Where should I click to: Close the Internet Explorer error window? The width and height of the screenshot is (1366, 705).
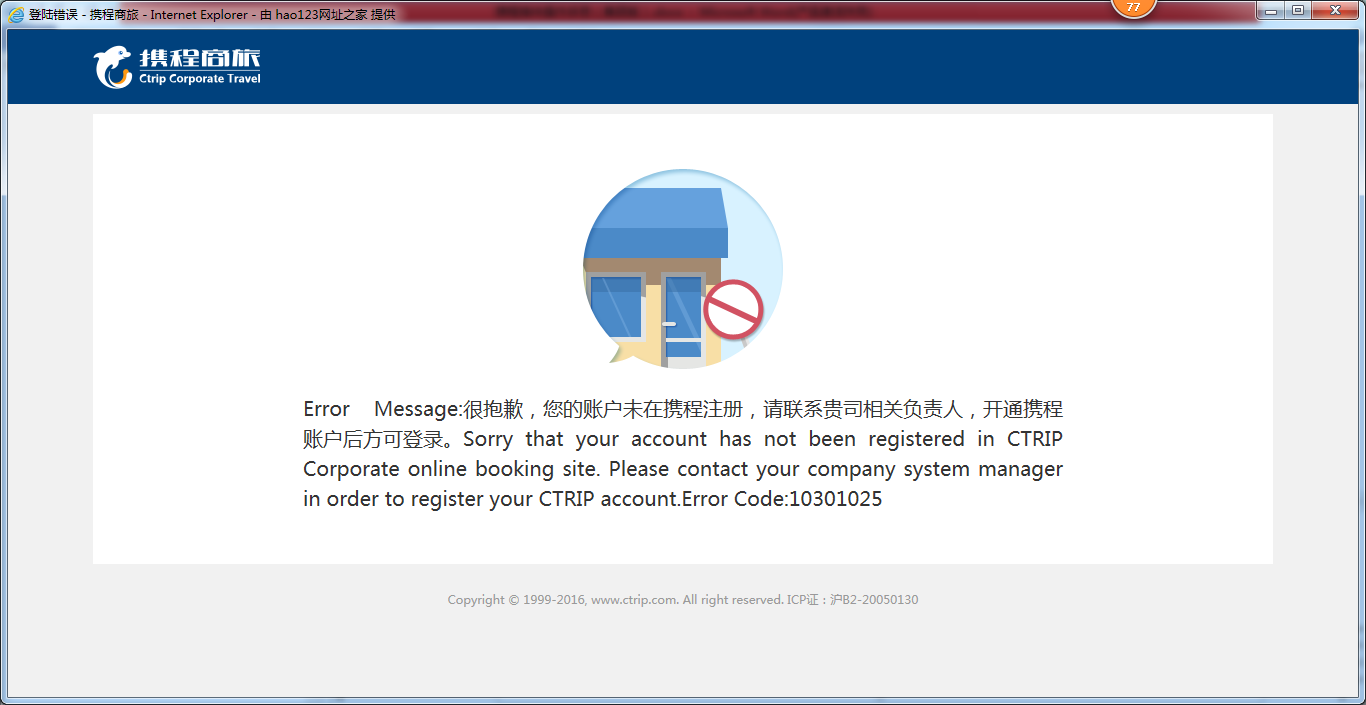pyautogui.click(x=1335, y=10)
